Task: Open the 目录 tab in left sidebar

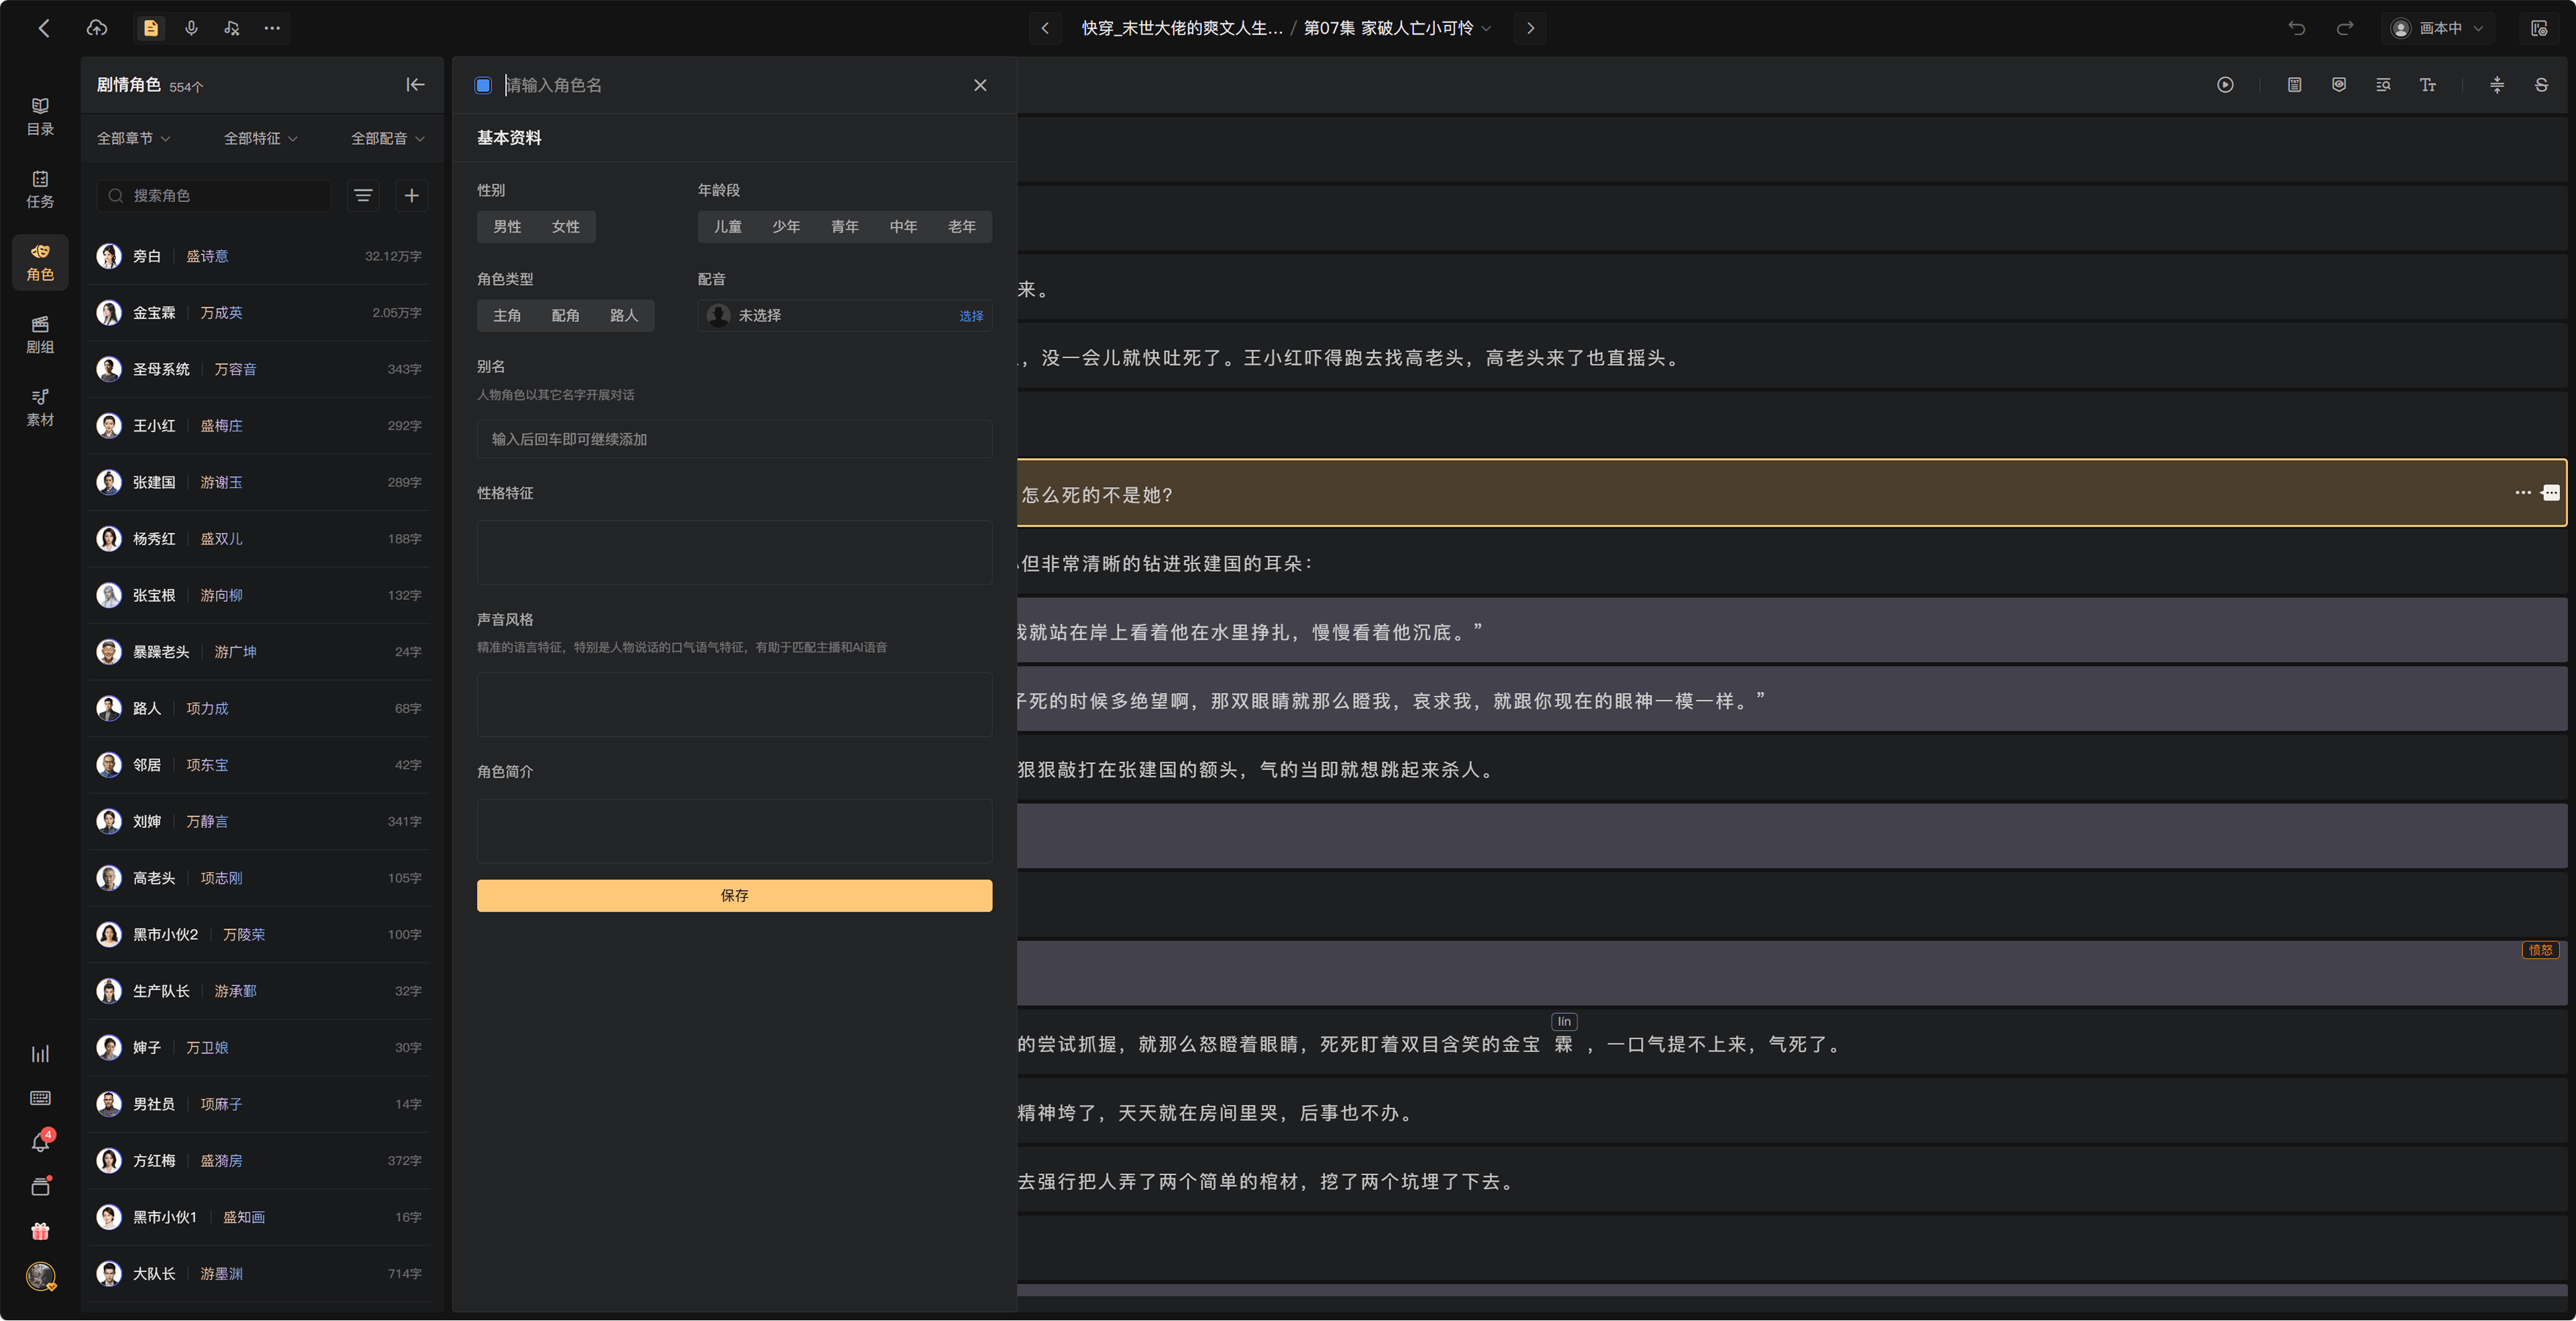Action: [40, 117]
